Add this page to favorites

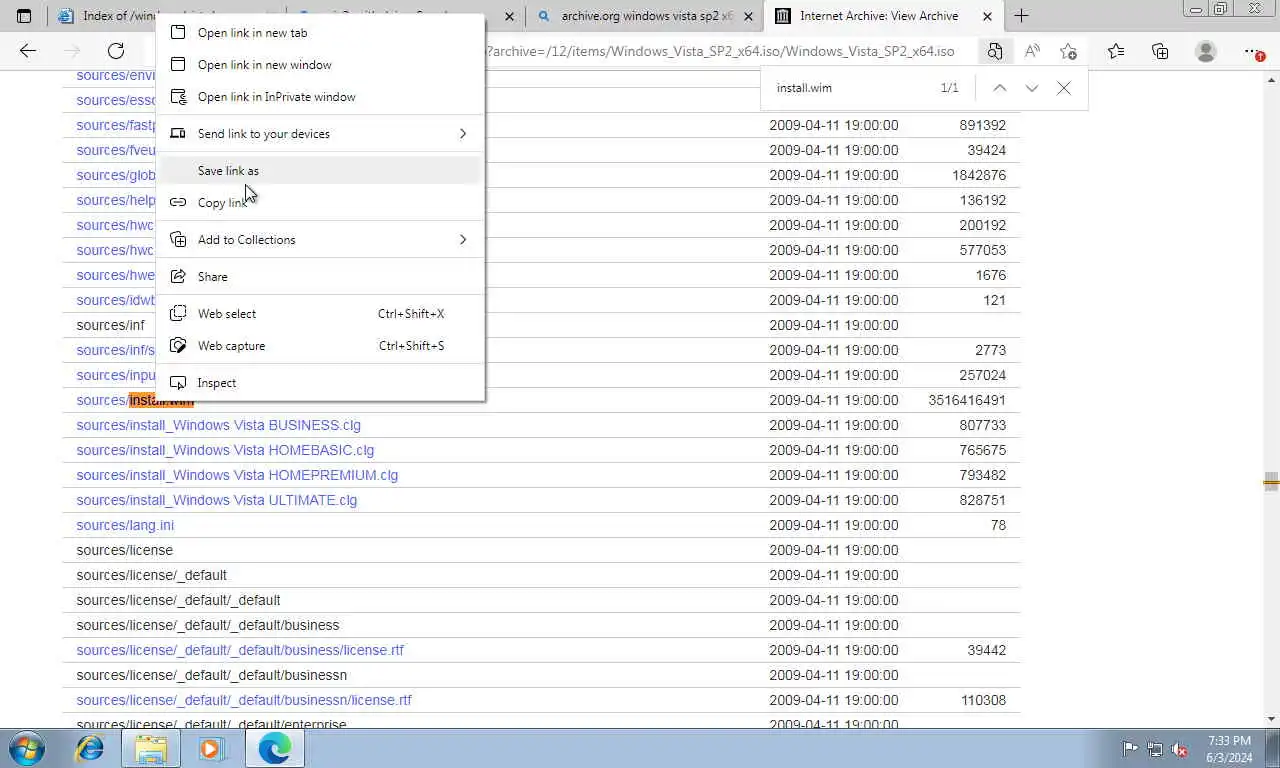click(1069, 51)
